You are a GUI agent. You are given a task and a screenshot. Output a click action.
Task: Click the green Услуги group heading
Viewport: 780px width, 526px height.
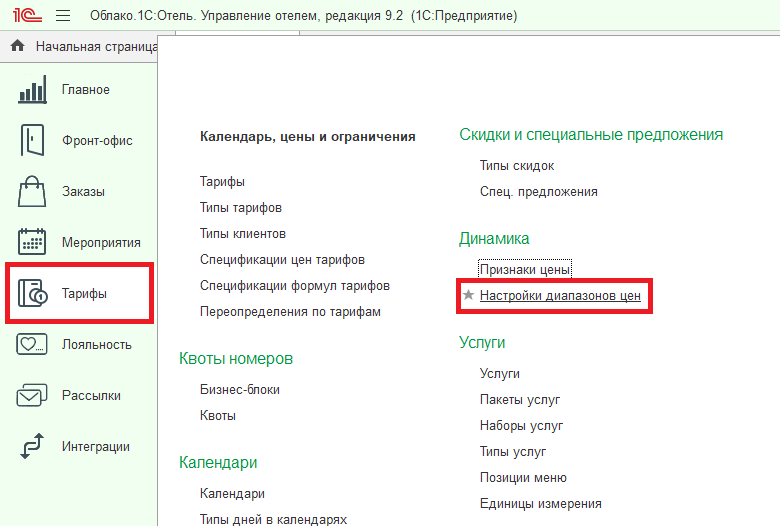(482, 342)
